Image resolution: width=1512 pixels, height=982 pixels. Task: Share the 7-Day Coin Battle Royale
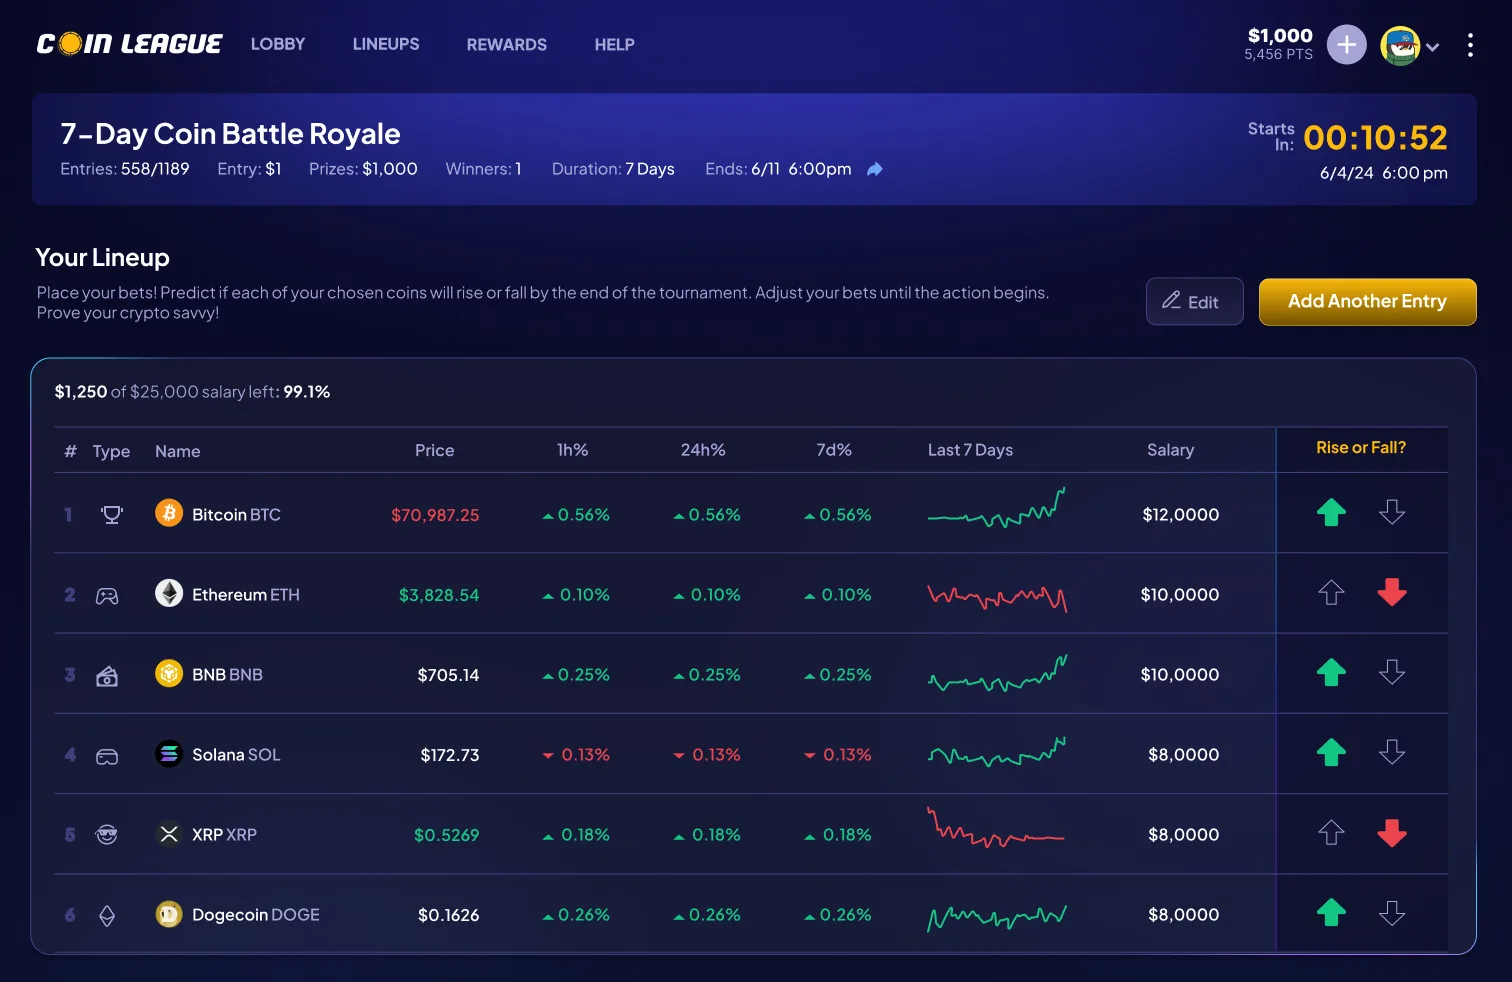pos(875,169)
